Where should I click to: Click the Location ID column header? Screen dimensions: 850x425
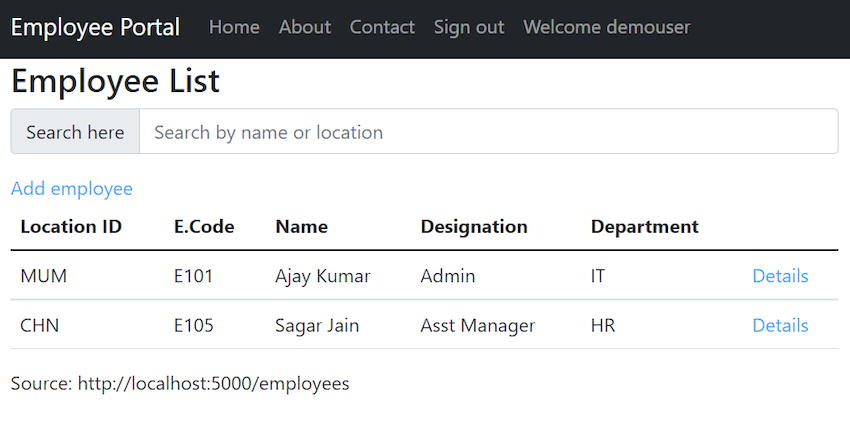coord(71,227)
